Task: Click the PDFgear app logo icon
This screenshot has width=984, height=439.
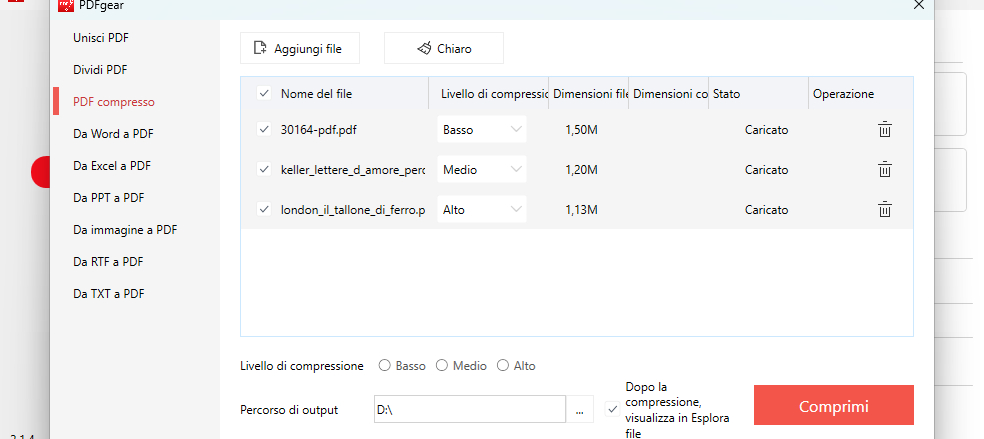Action: [x=66, y=6]
